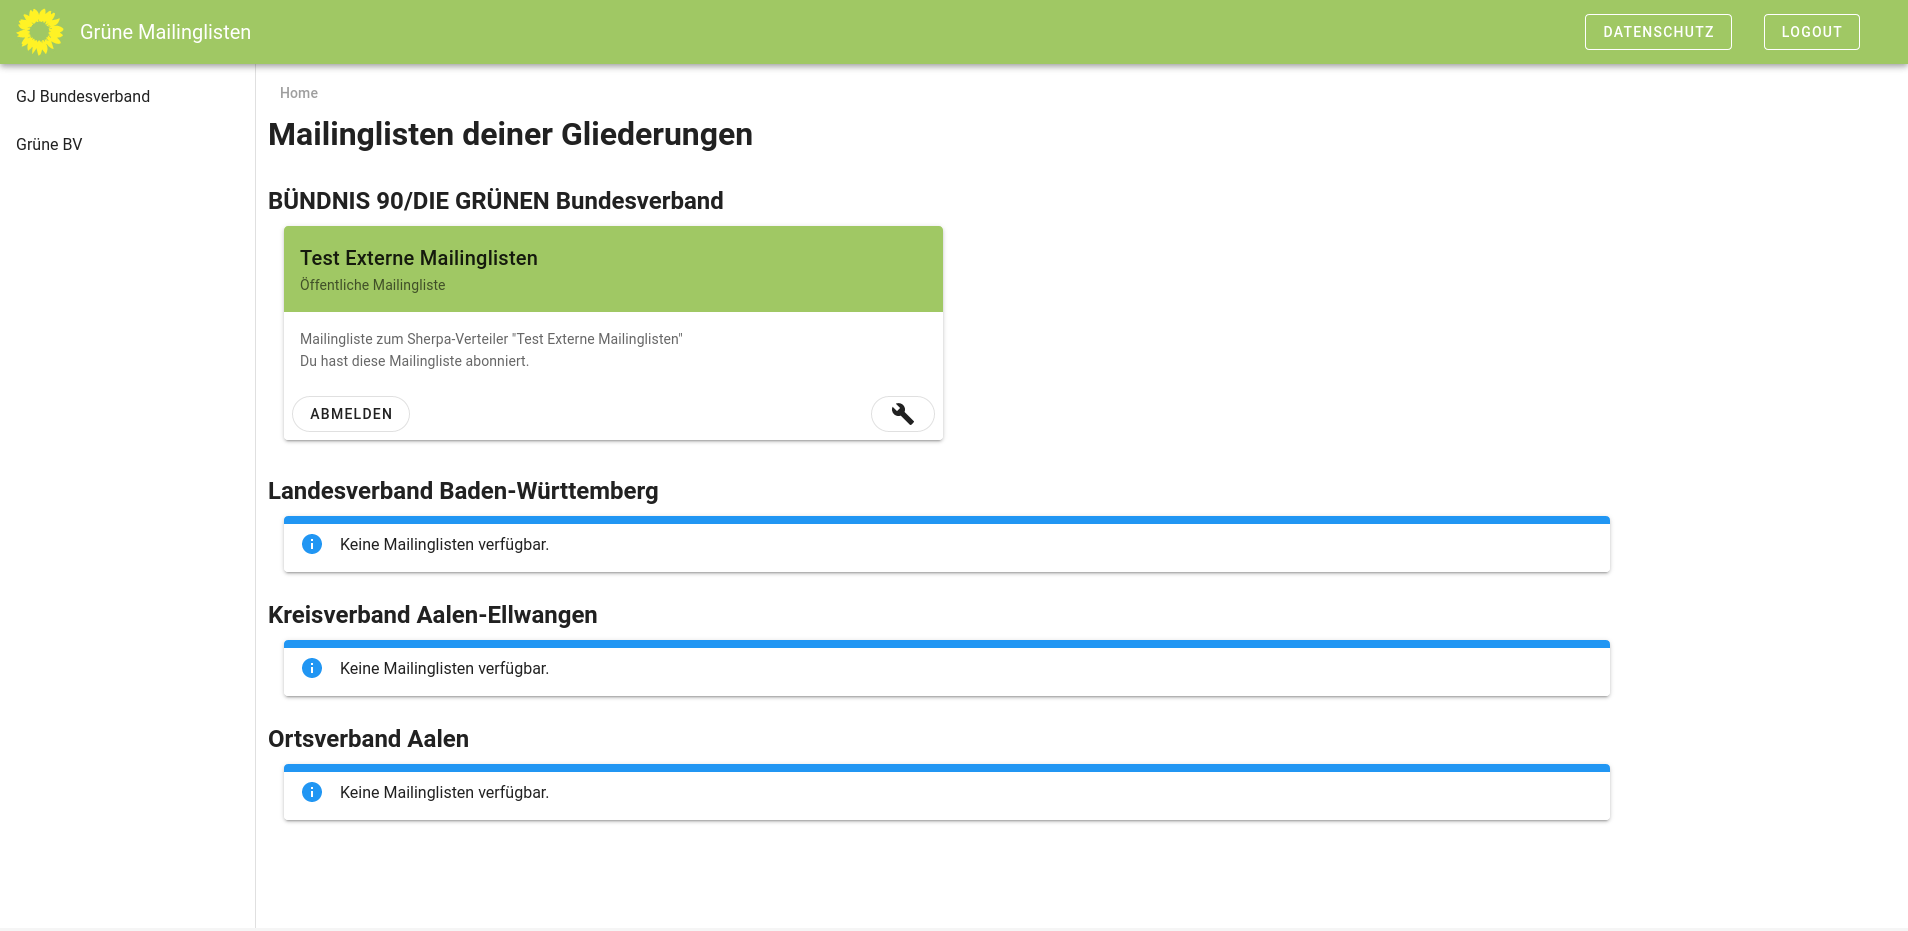1908x931 pixels.
Task: Click info icon under Kreisverband Aalen-Ellwangen
Action: point(312,668)
